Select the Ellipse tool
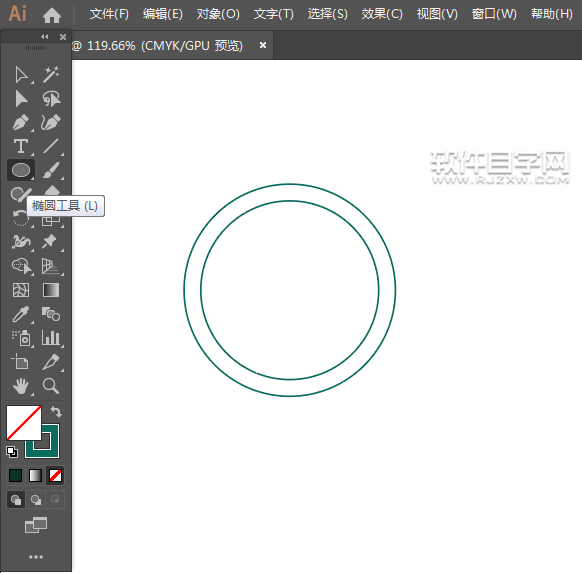The image size is (582, 573). (21, 170)
